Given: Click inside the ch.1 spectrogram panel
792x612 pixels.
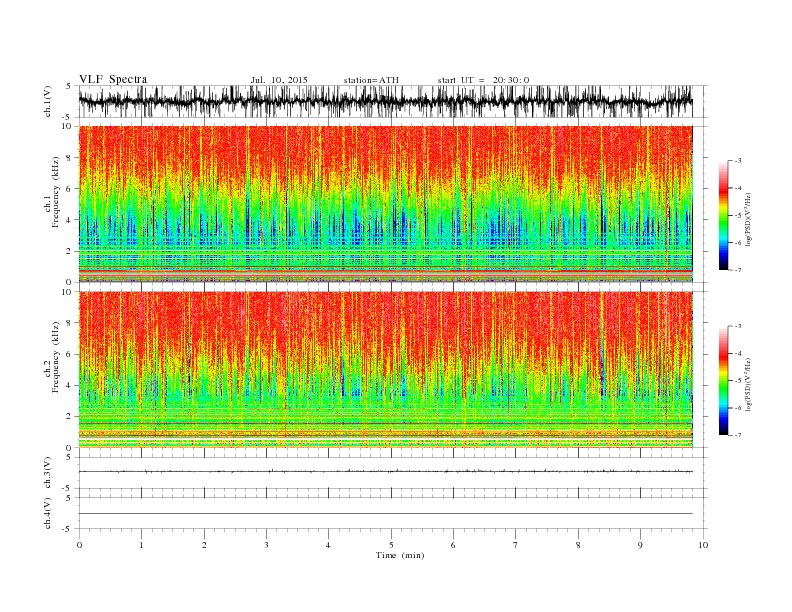Looking at the screenshot, I should 385,204.
